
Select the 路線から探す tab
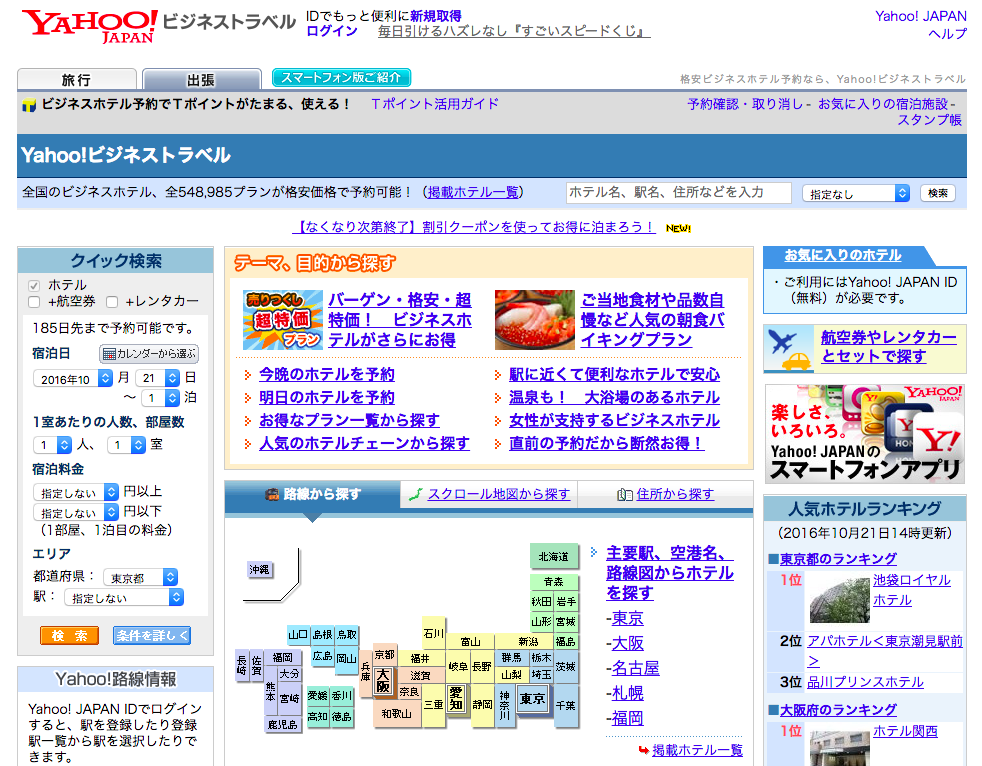313,494
